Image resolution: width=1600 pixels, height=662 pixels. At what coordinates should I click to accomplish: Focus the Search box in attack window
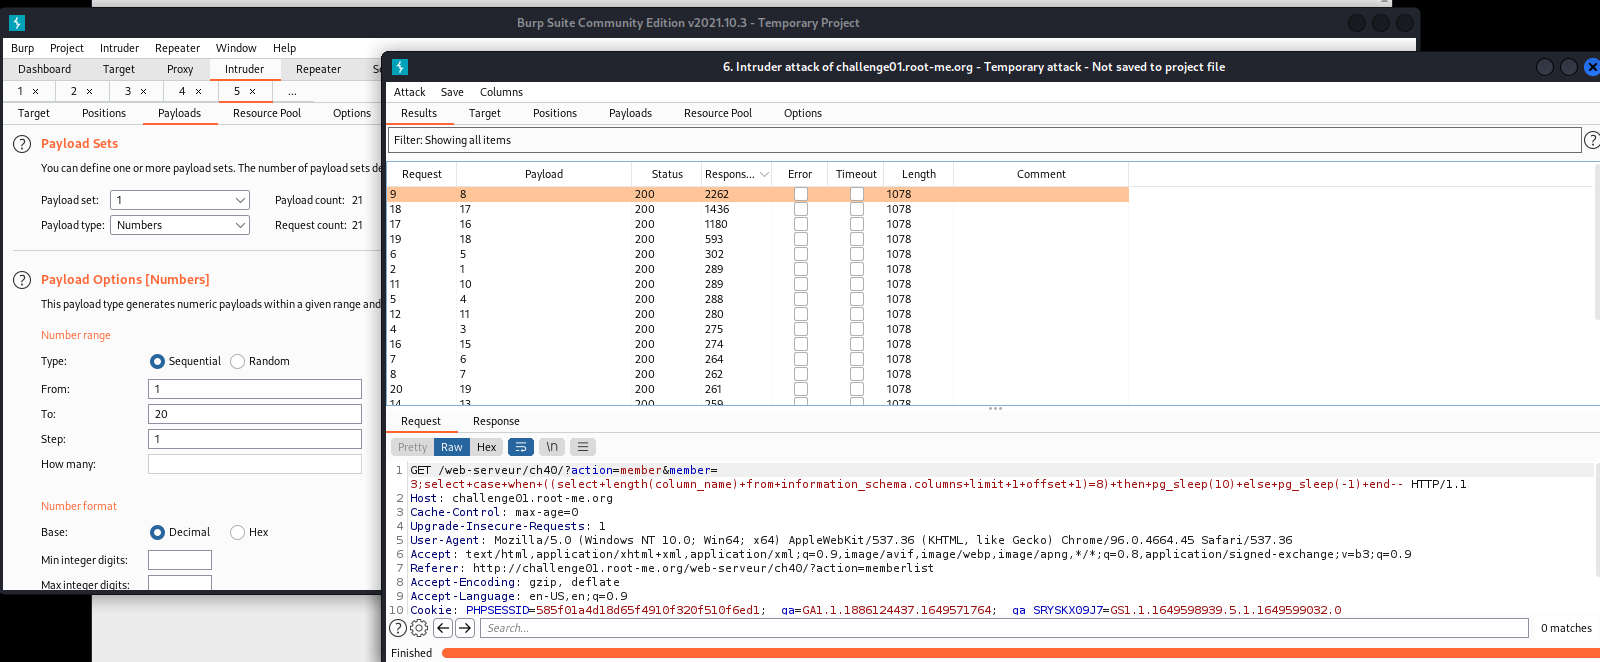[x=1004, y=628]
